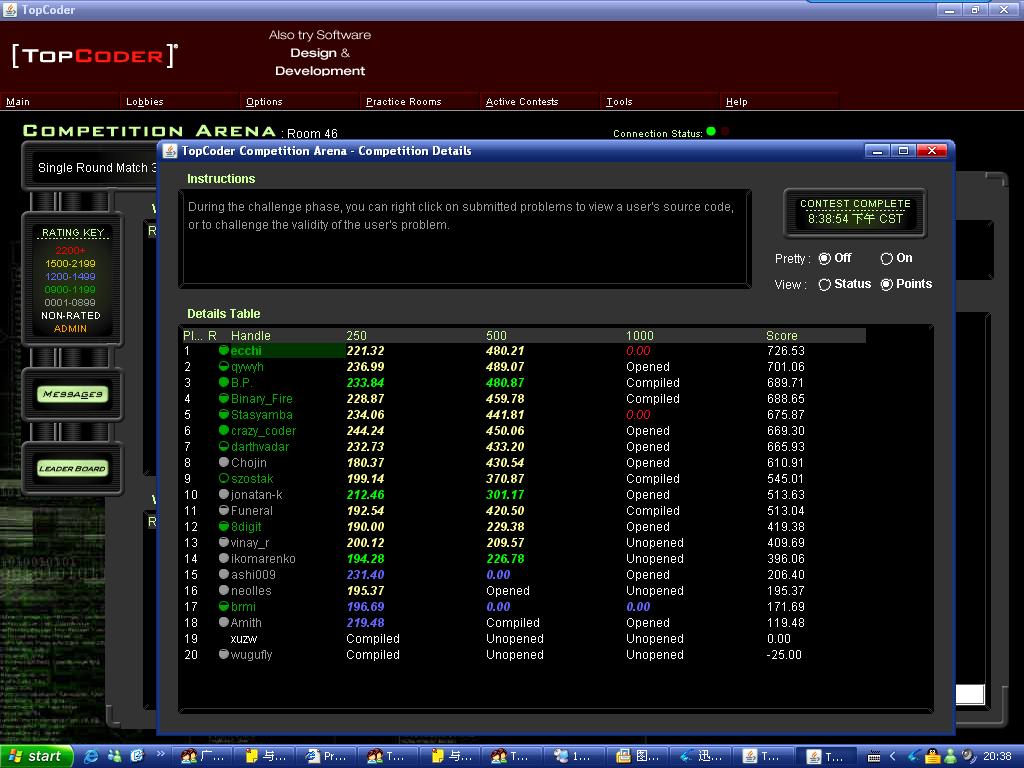Viewport: 1024px width, 768px height.
Task: Open the Options menu
Action: (264, 102)
